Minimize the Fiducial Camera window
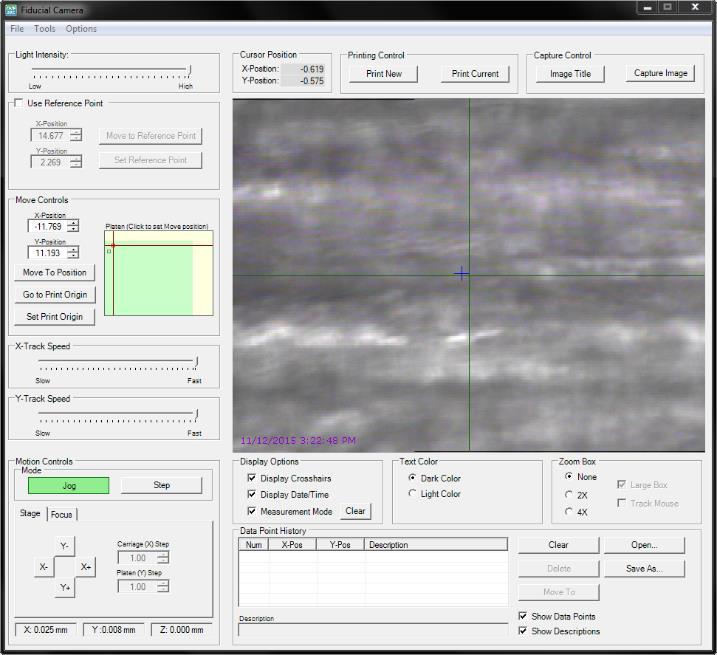This screenshot has width=717, height=655. 647,7
